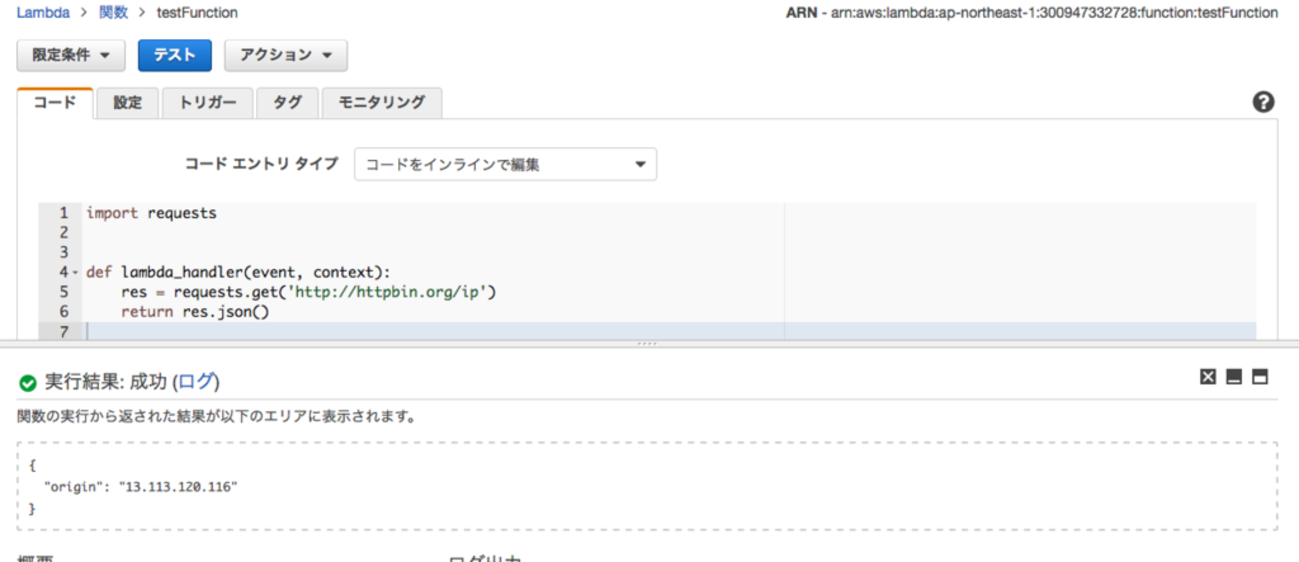Open the アクション dropdown menu
1299x562 pixels.
285,55
